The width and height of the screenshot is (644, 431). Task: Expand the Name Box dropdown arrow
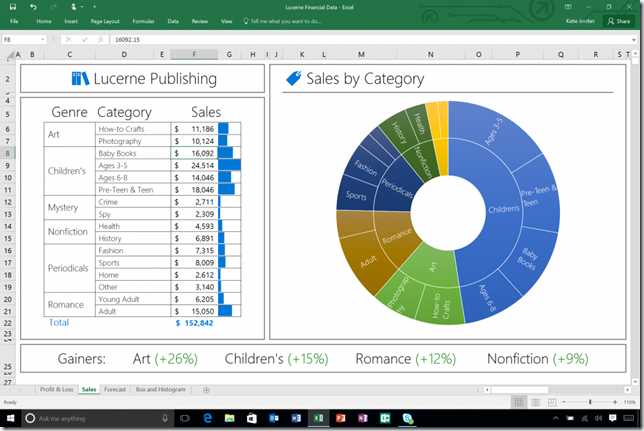click(x=43, y=39)
